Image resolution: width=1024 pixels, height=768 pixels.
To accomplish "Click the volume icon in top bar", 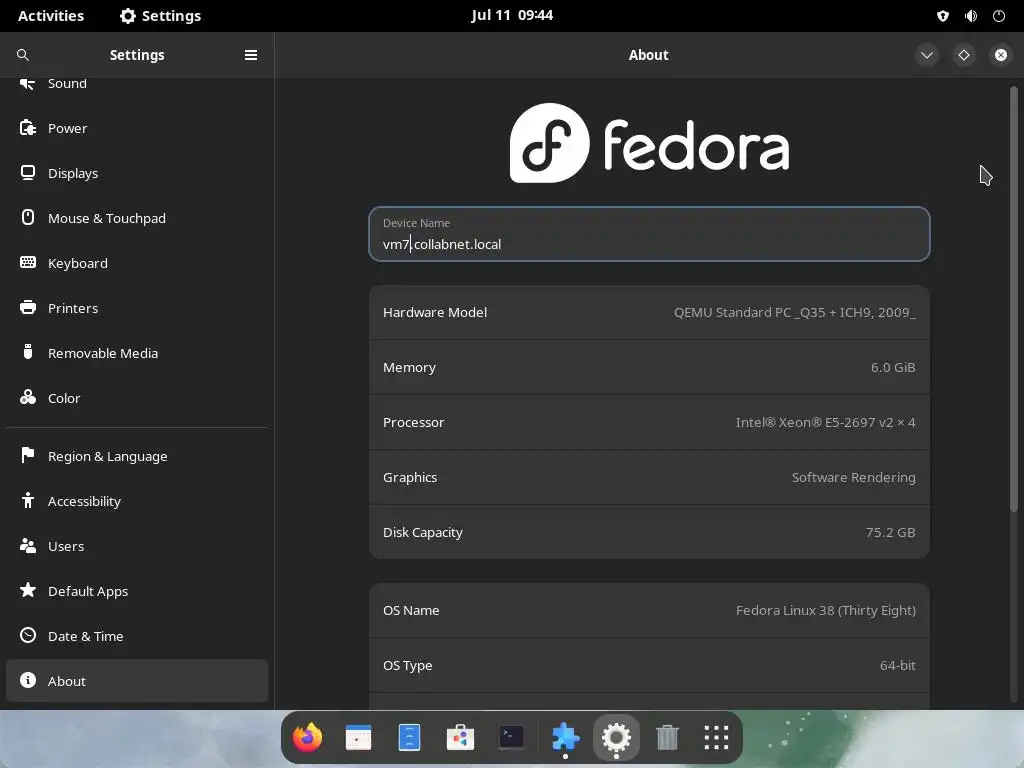I will (x=971, y=16).
